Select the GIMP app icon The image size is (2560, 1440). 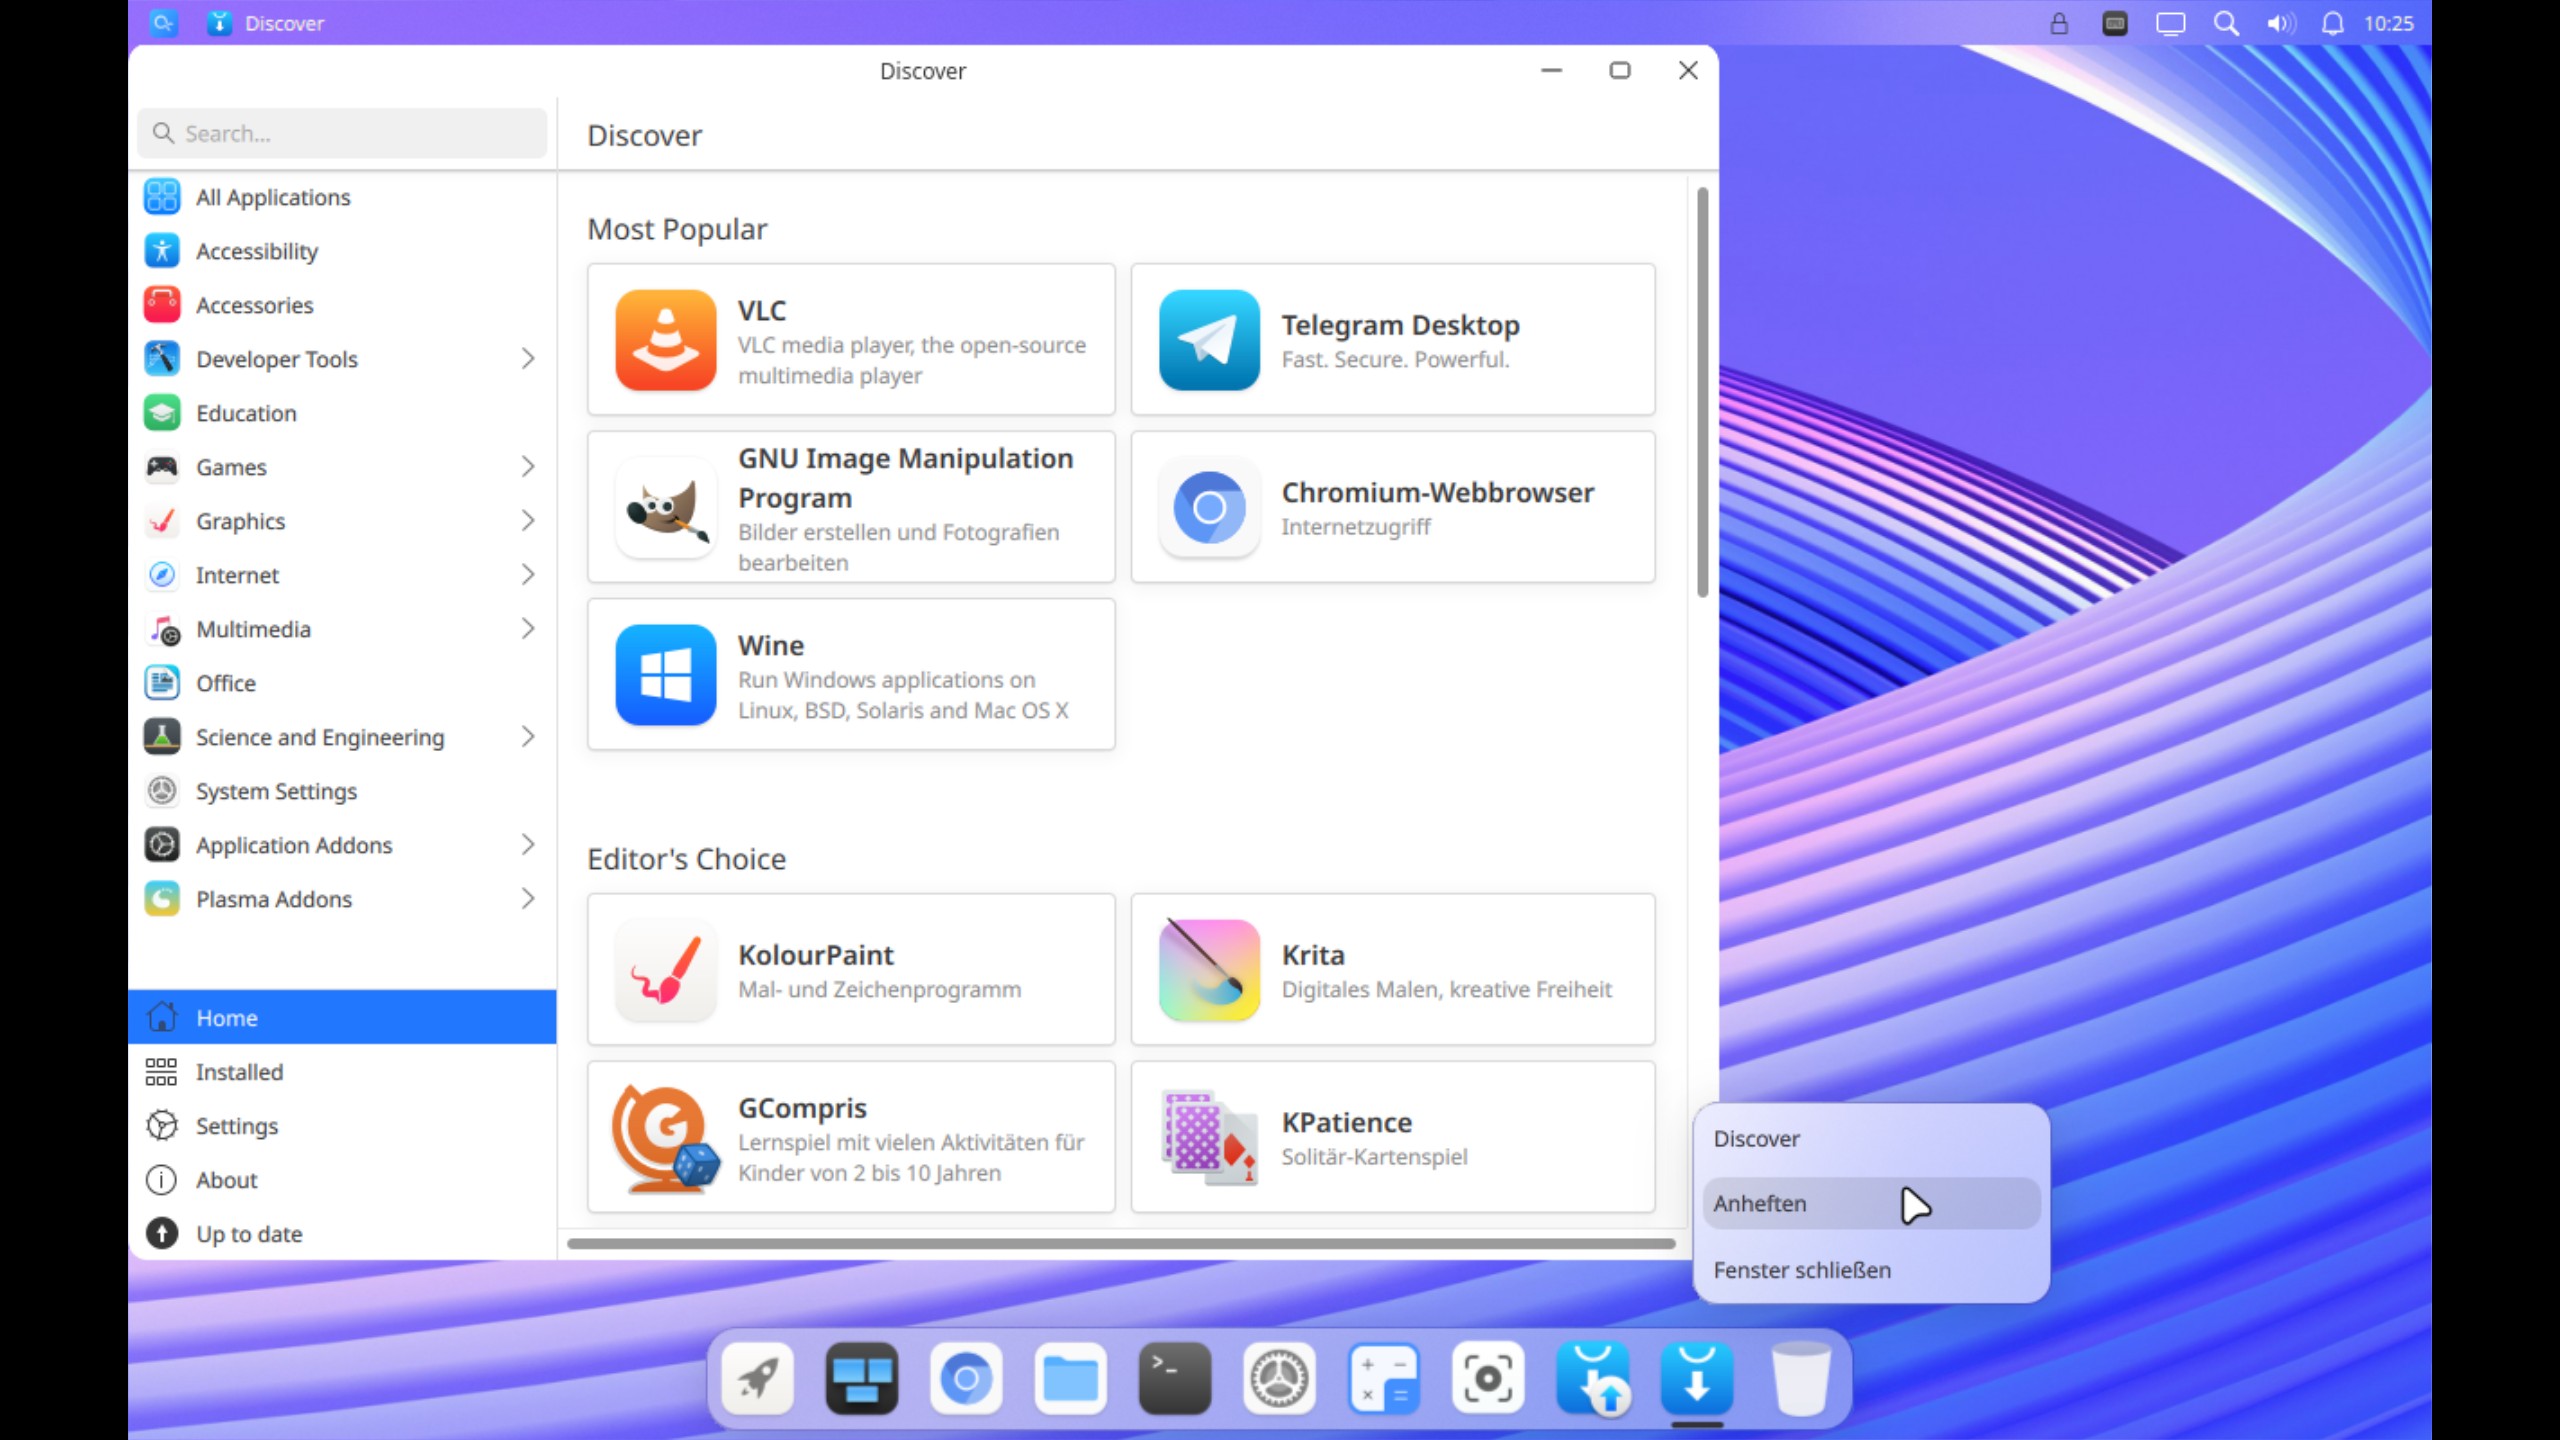666,508
